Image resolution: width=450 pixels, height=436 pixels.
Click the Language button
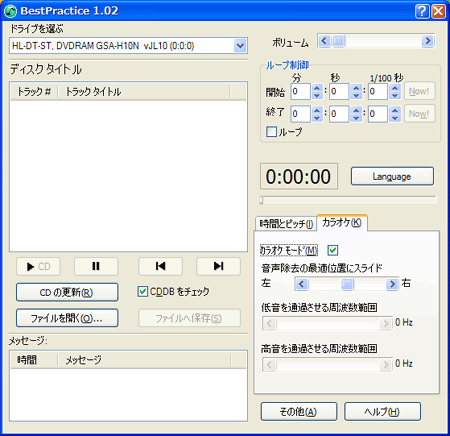click(392, 176)
